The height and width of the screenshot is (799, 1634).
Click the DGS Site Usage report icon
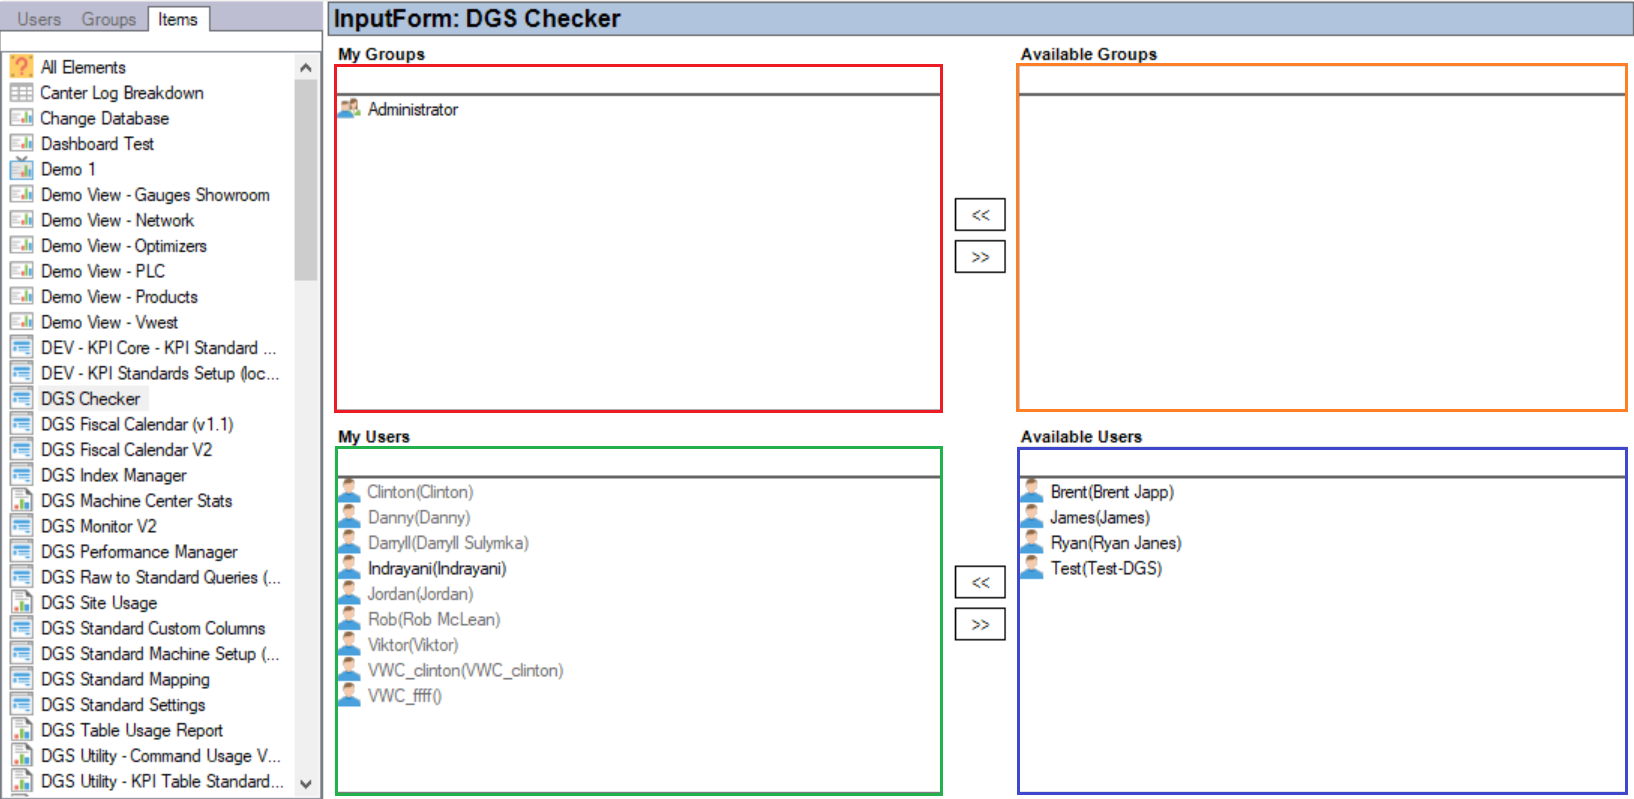(21, 603)
